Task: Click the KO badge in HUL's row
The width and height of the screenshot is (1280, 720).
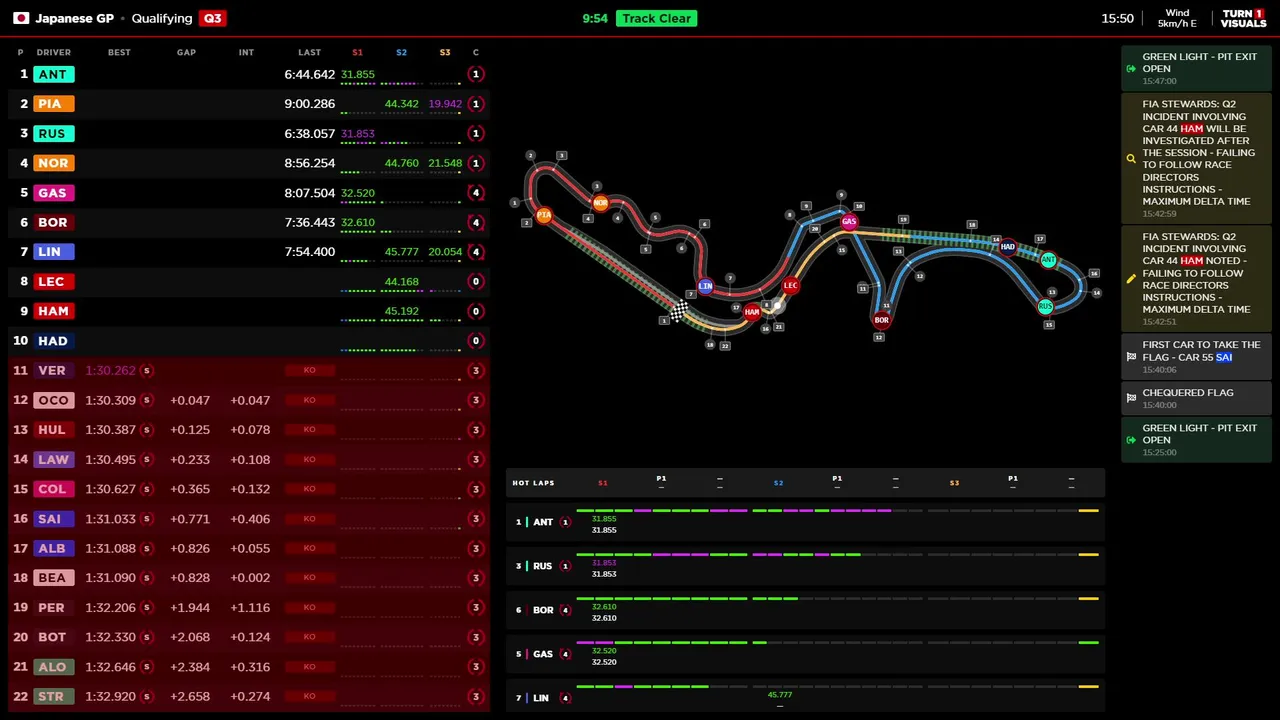Action: (309, 430)
